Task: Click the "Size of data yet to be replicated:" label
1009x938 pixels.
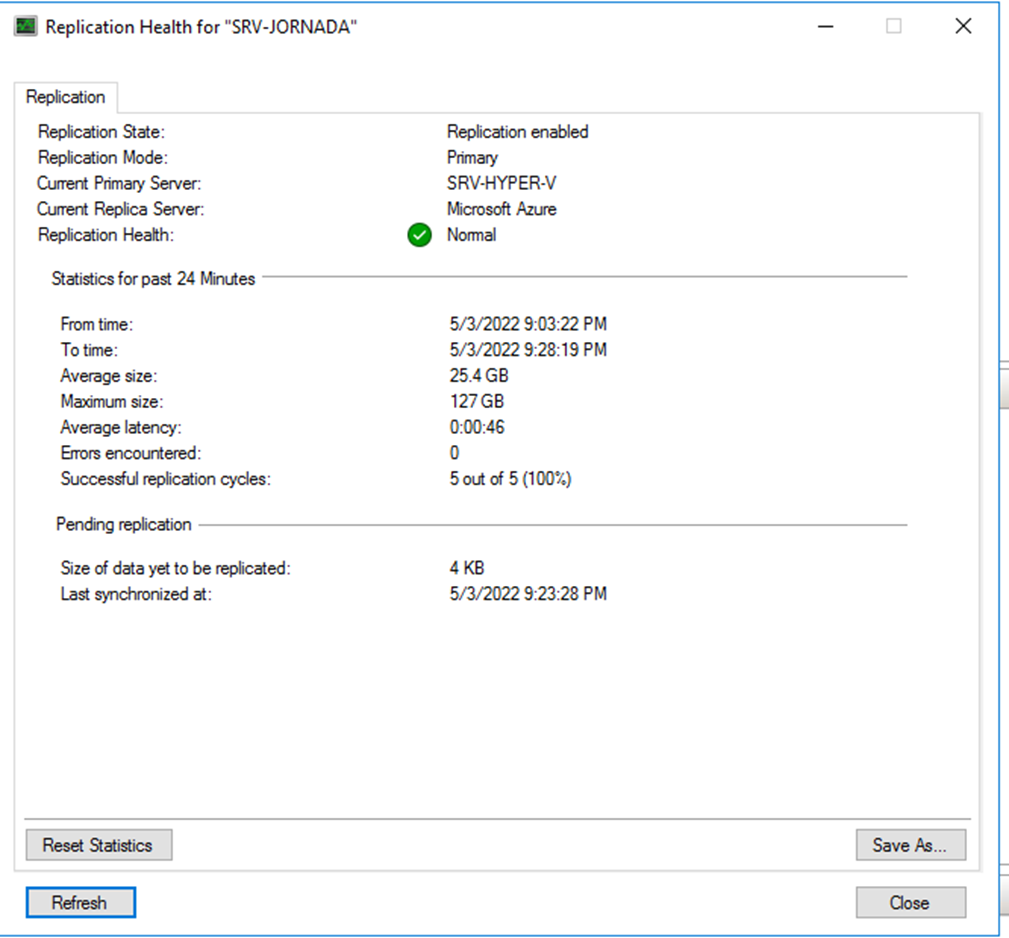Action: pos(176,568)
